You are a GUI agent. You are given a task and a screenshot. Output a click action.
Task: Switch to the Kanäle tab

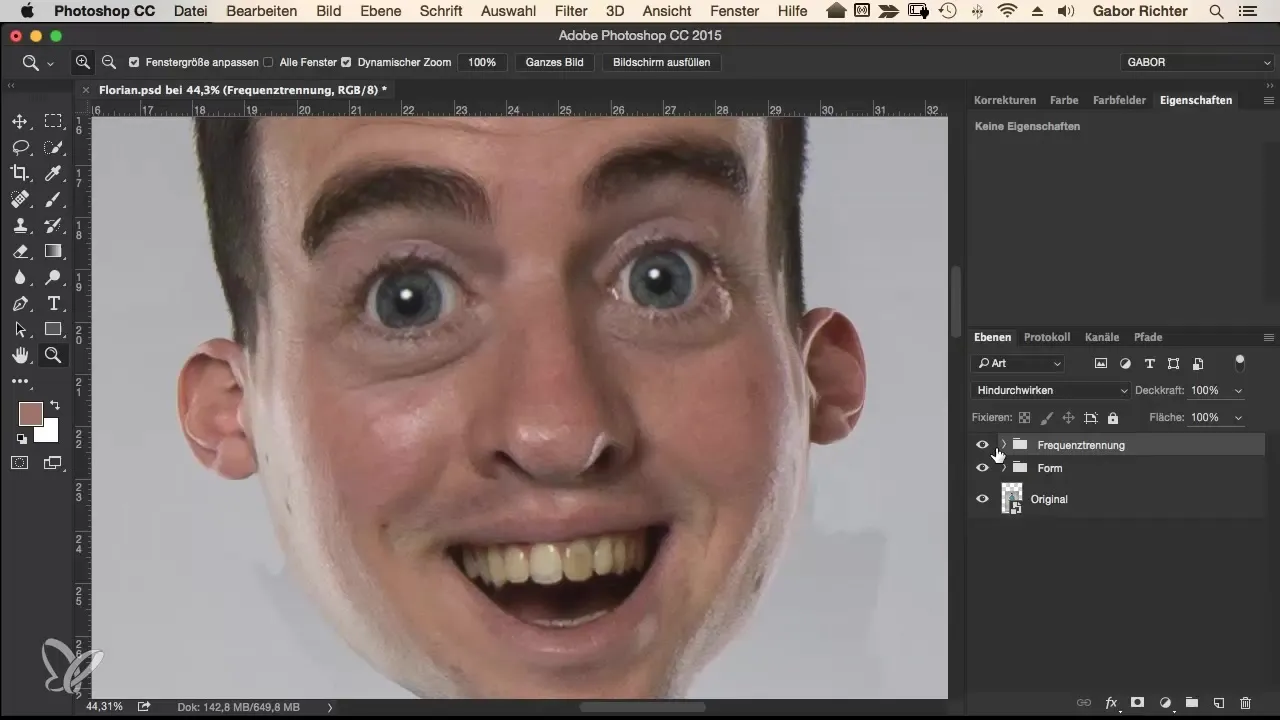pyautogui.click(x=1102, y=338)
